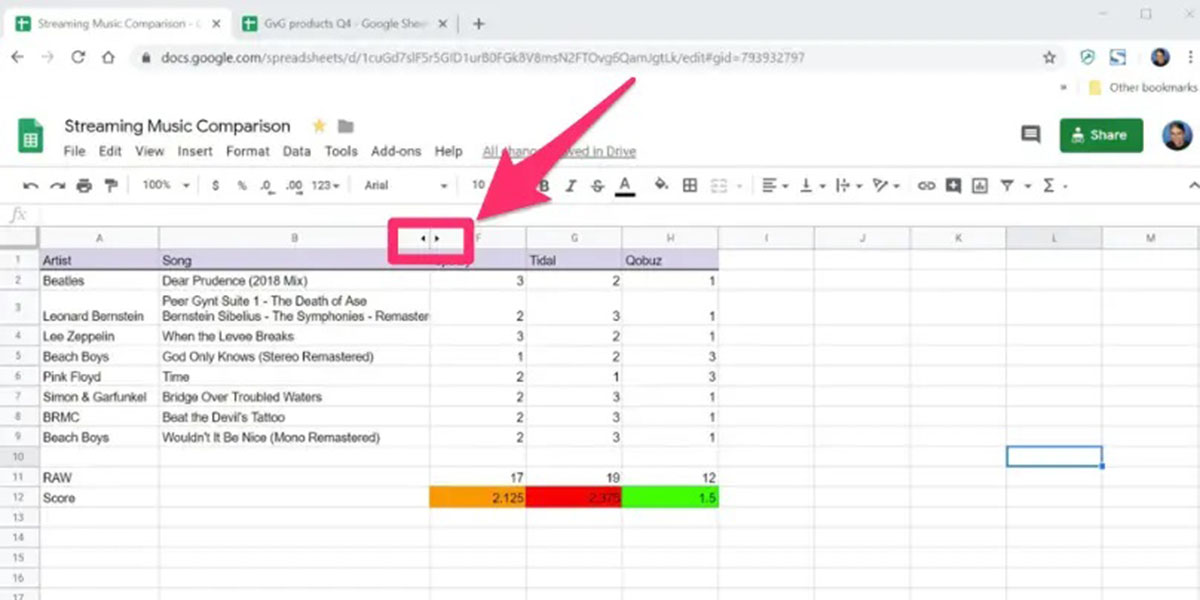
Task: Unhide columns using arrows between B and F
Action: tap(430, 239)
